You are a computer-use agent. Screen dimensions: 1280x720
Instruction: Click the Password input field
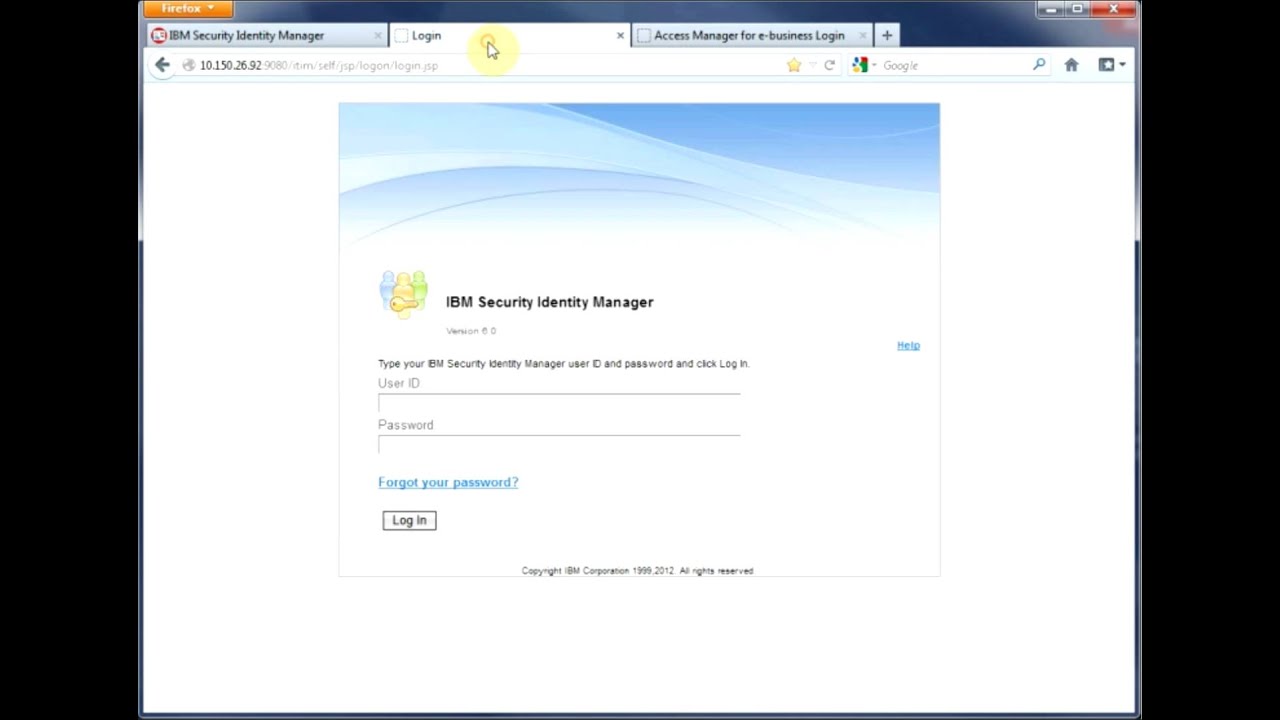[559, 445]
